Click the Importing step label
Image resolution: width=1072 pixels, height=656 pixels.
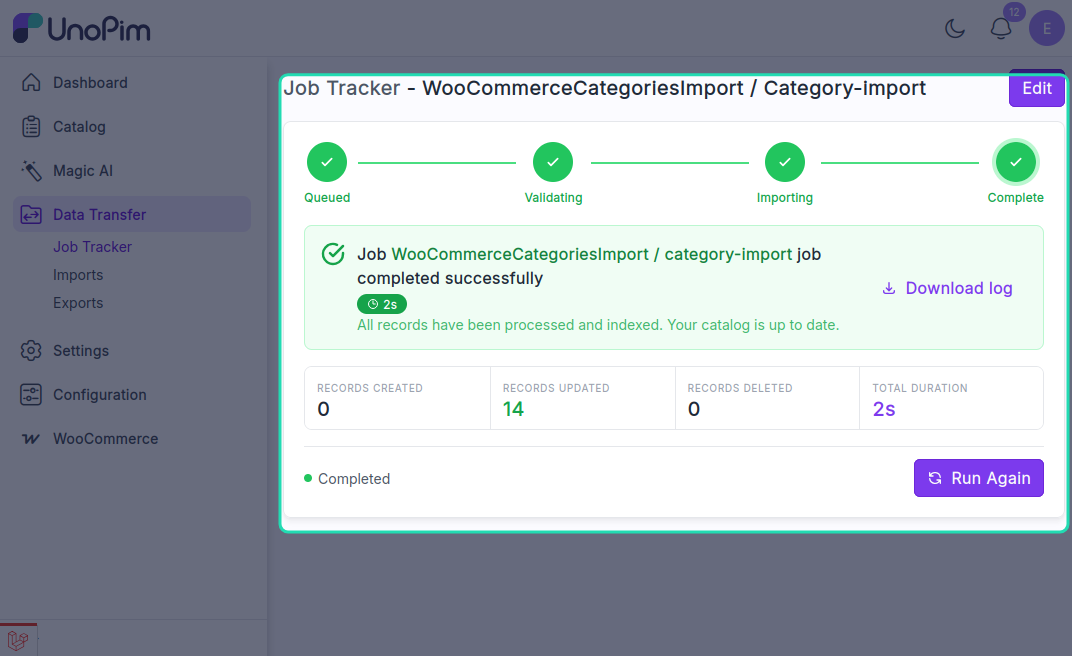click(x=785, y=197)
